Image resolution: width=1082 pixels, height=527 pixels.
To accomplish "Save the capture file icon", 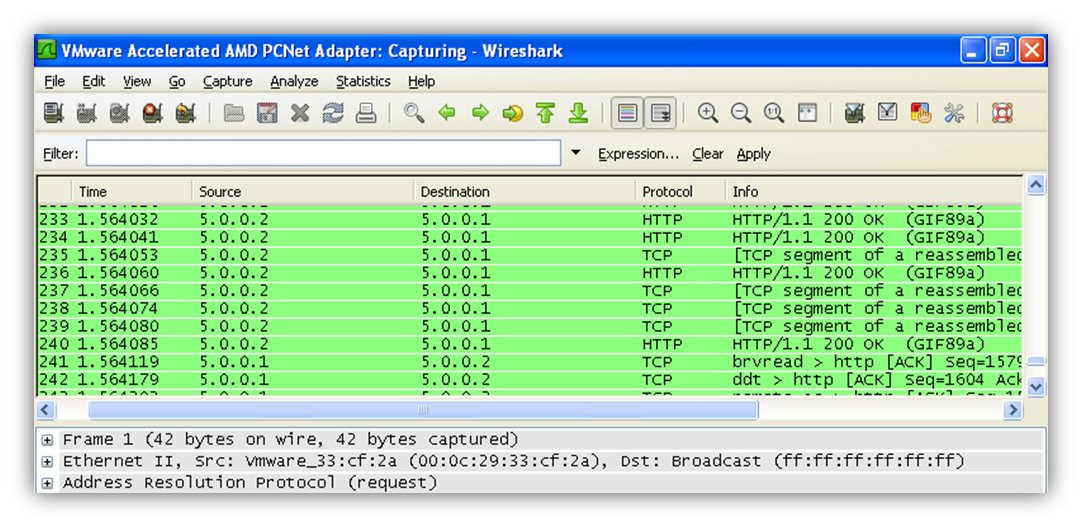I will tap(267, 112).
